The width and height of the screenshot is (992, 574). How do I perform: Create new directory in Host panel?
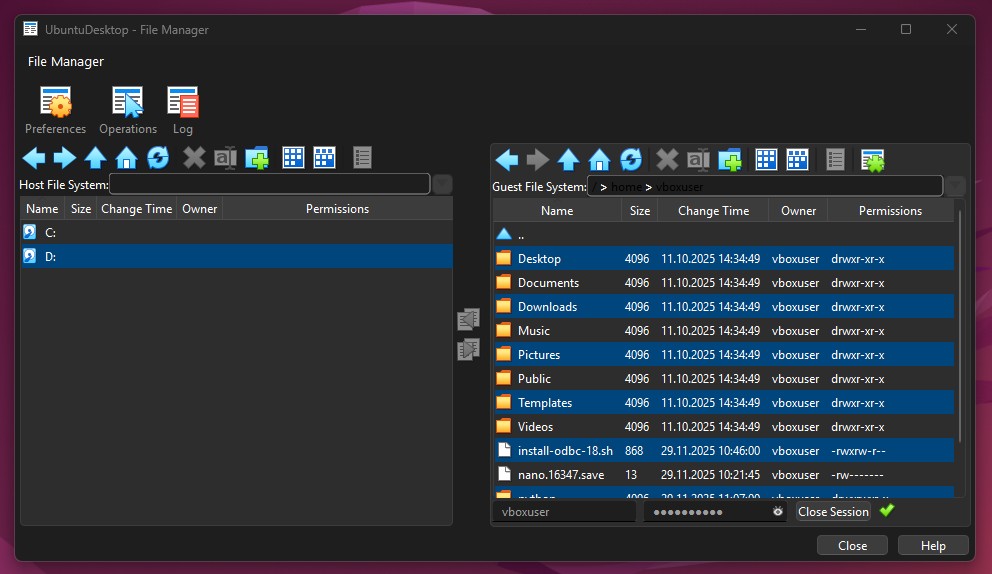257,158
